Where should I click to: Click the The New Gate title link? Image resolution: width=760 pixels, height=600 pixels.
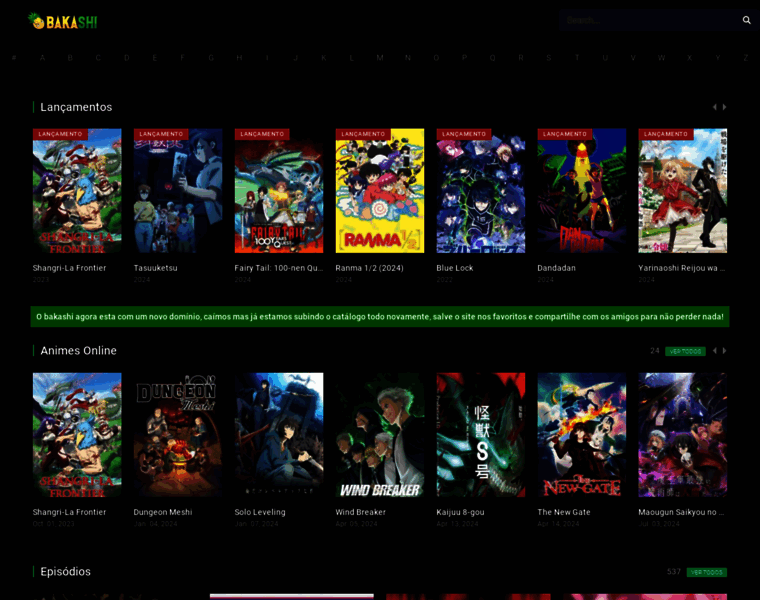click(564, 512)
